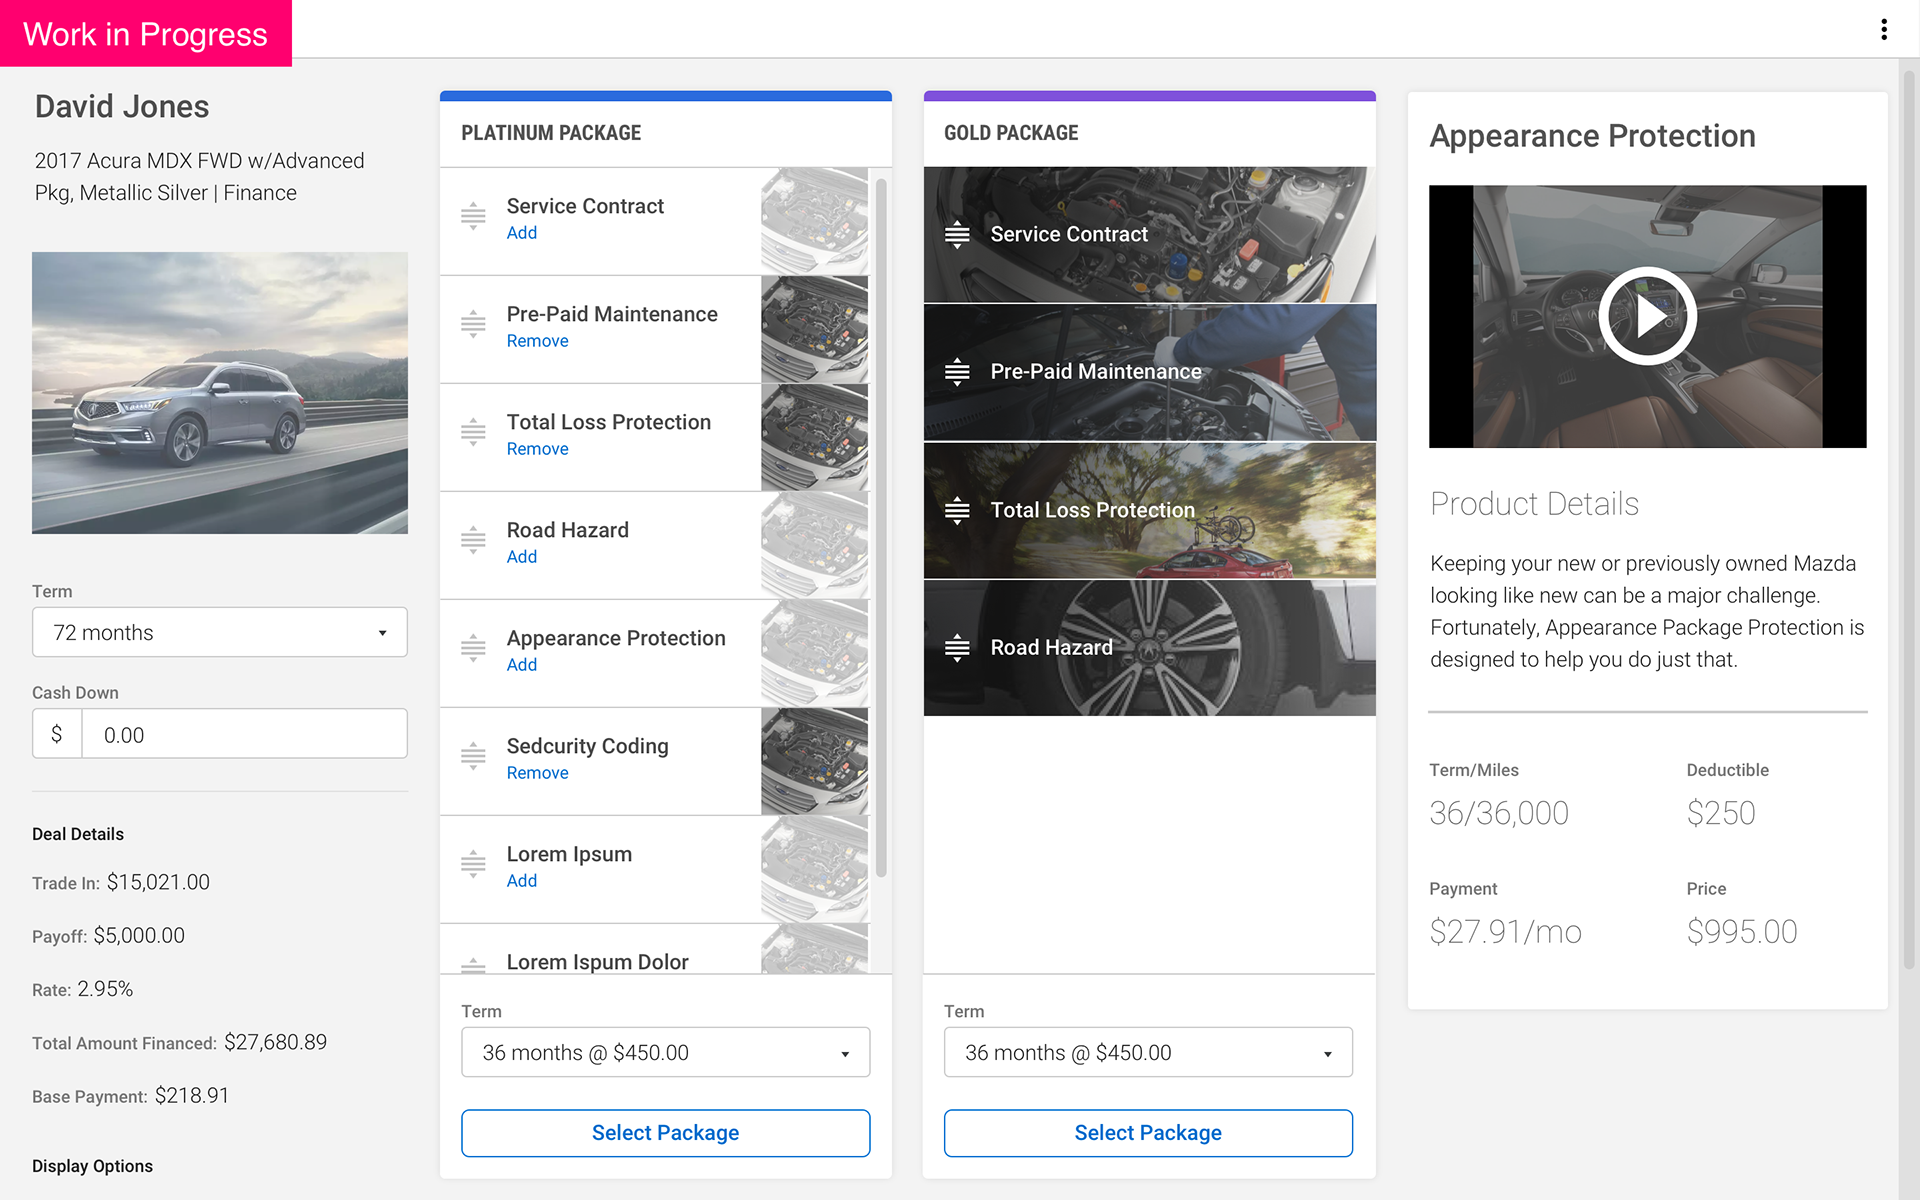Open the Platinum package Term dropdown
The height and width of the screenshot is (1200, 1920).
[665, 1052]
